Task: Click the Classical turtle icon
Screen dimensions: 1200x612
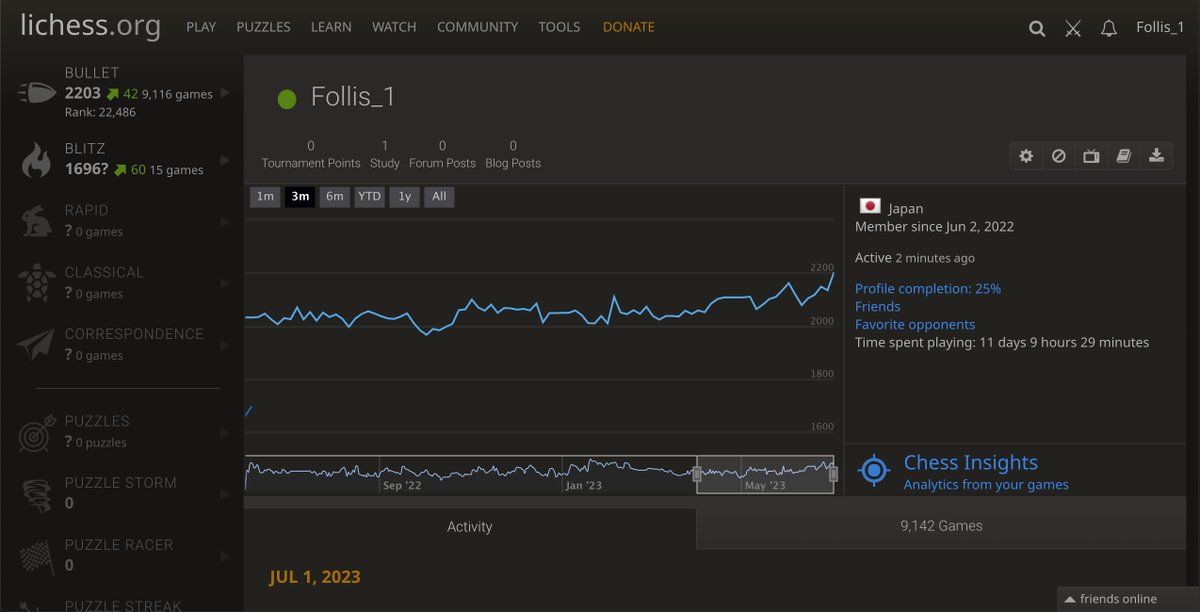Action: pos(35,283)
